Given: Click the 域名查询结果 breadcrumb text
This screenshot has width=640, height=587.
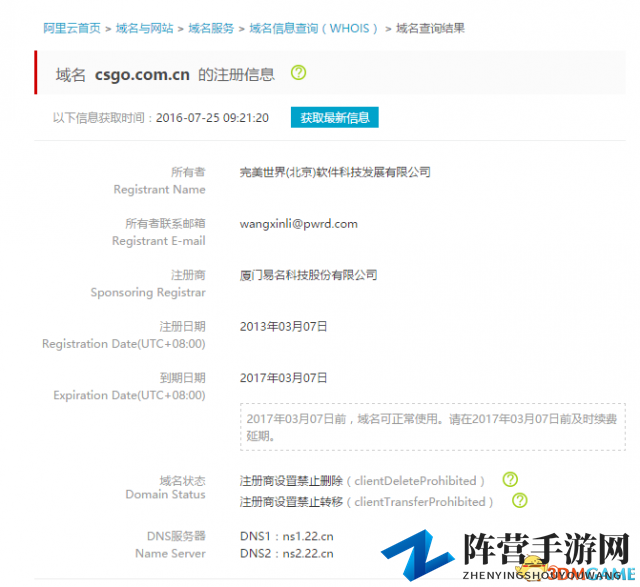Looking at the screenshot, I should tap(430, 28).
